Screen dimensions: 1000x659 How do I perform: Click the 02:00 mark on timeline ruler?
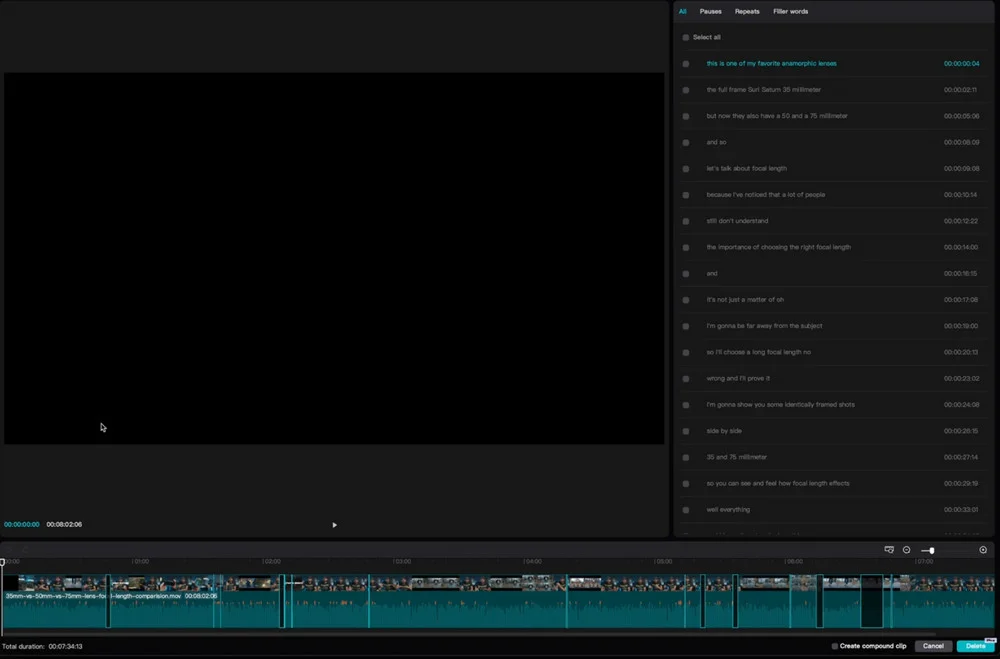[272, 561]
